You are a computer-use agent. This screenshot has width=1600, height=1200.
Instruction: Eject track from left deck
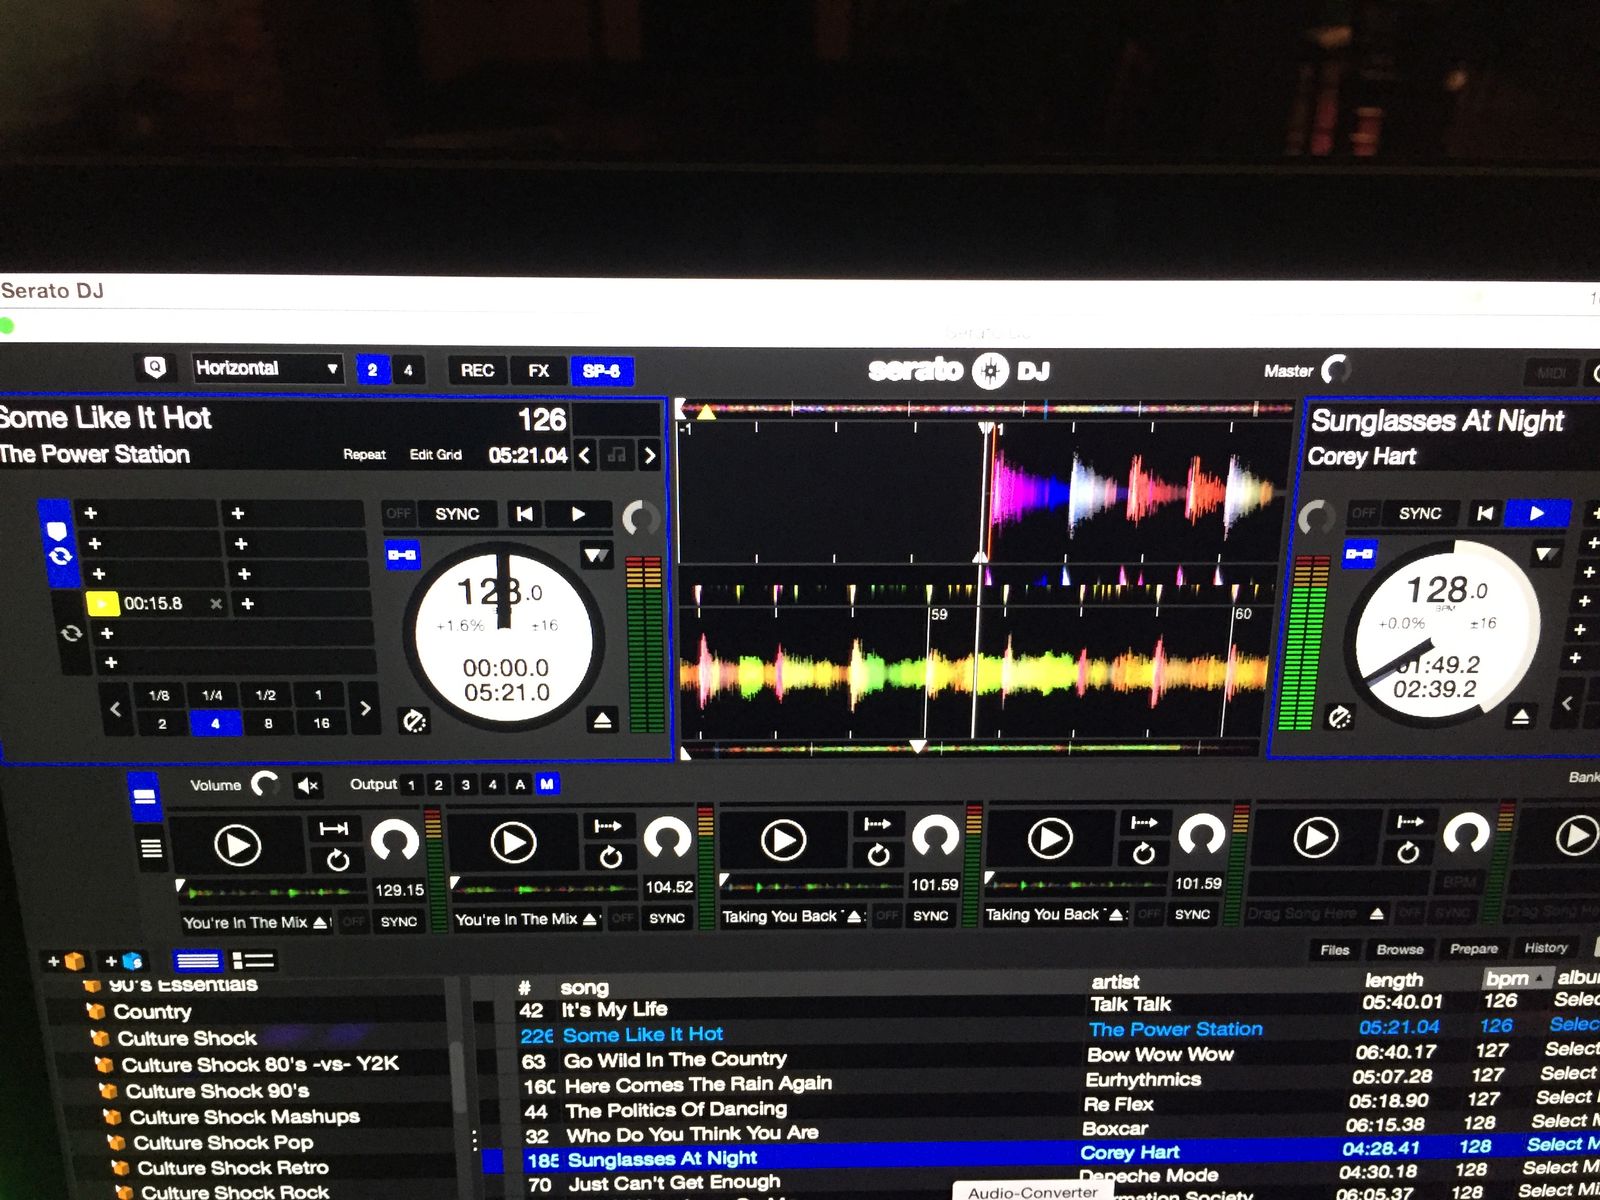tap(602, 720)
